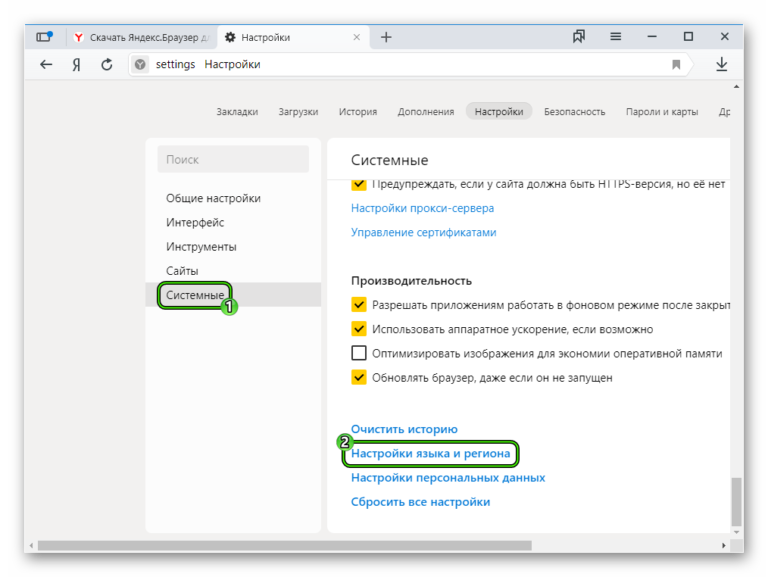This screenshot has height=577, width=768.
Task: Toggle 'Обновлять браузер, даже если он не запущен'
Action: click(x=359, y=378)
